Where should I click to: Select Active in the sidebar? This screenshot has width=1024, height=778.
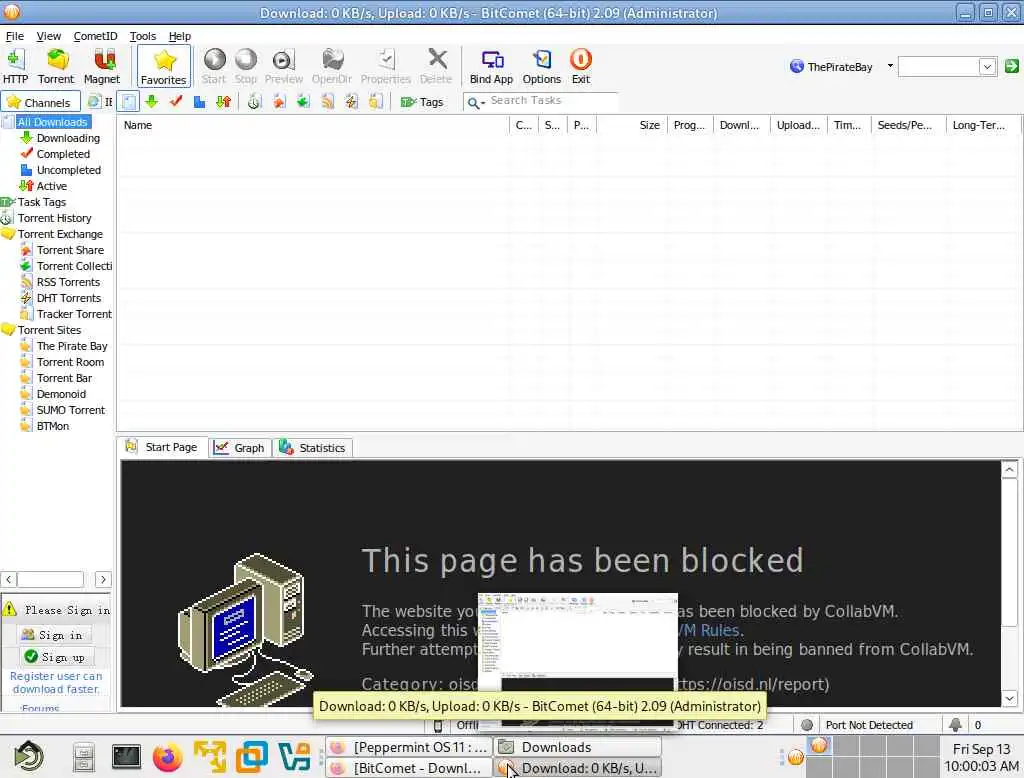(52, 186)
